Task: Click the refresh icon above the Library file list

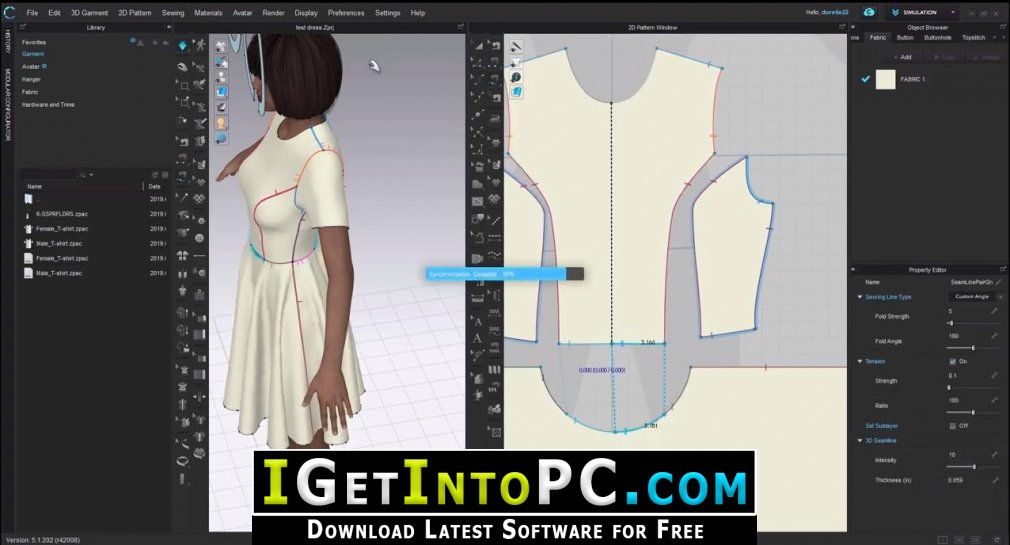Action: coord(155,175)
